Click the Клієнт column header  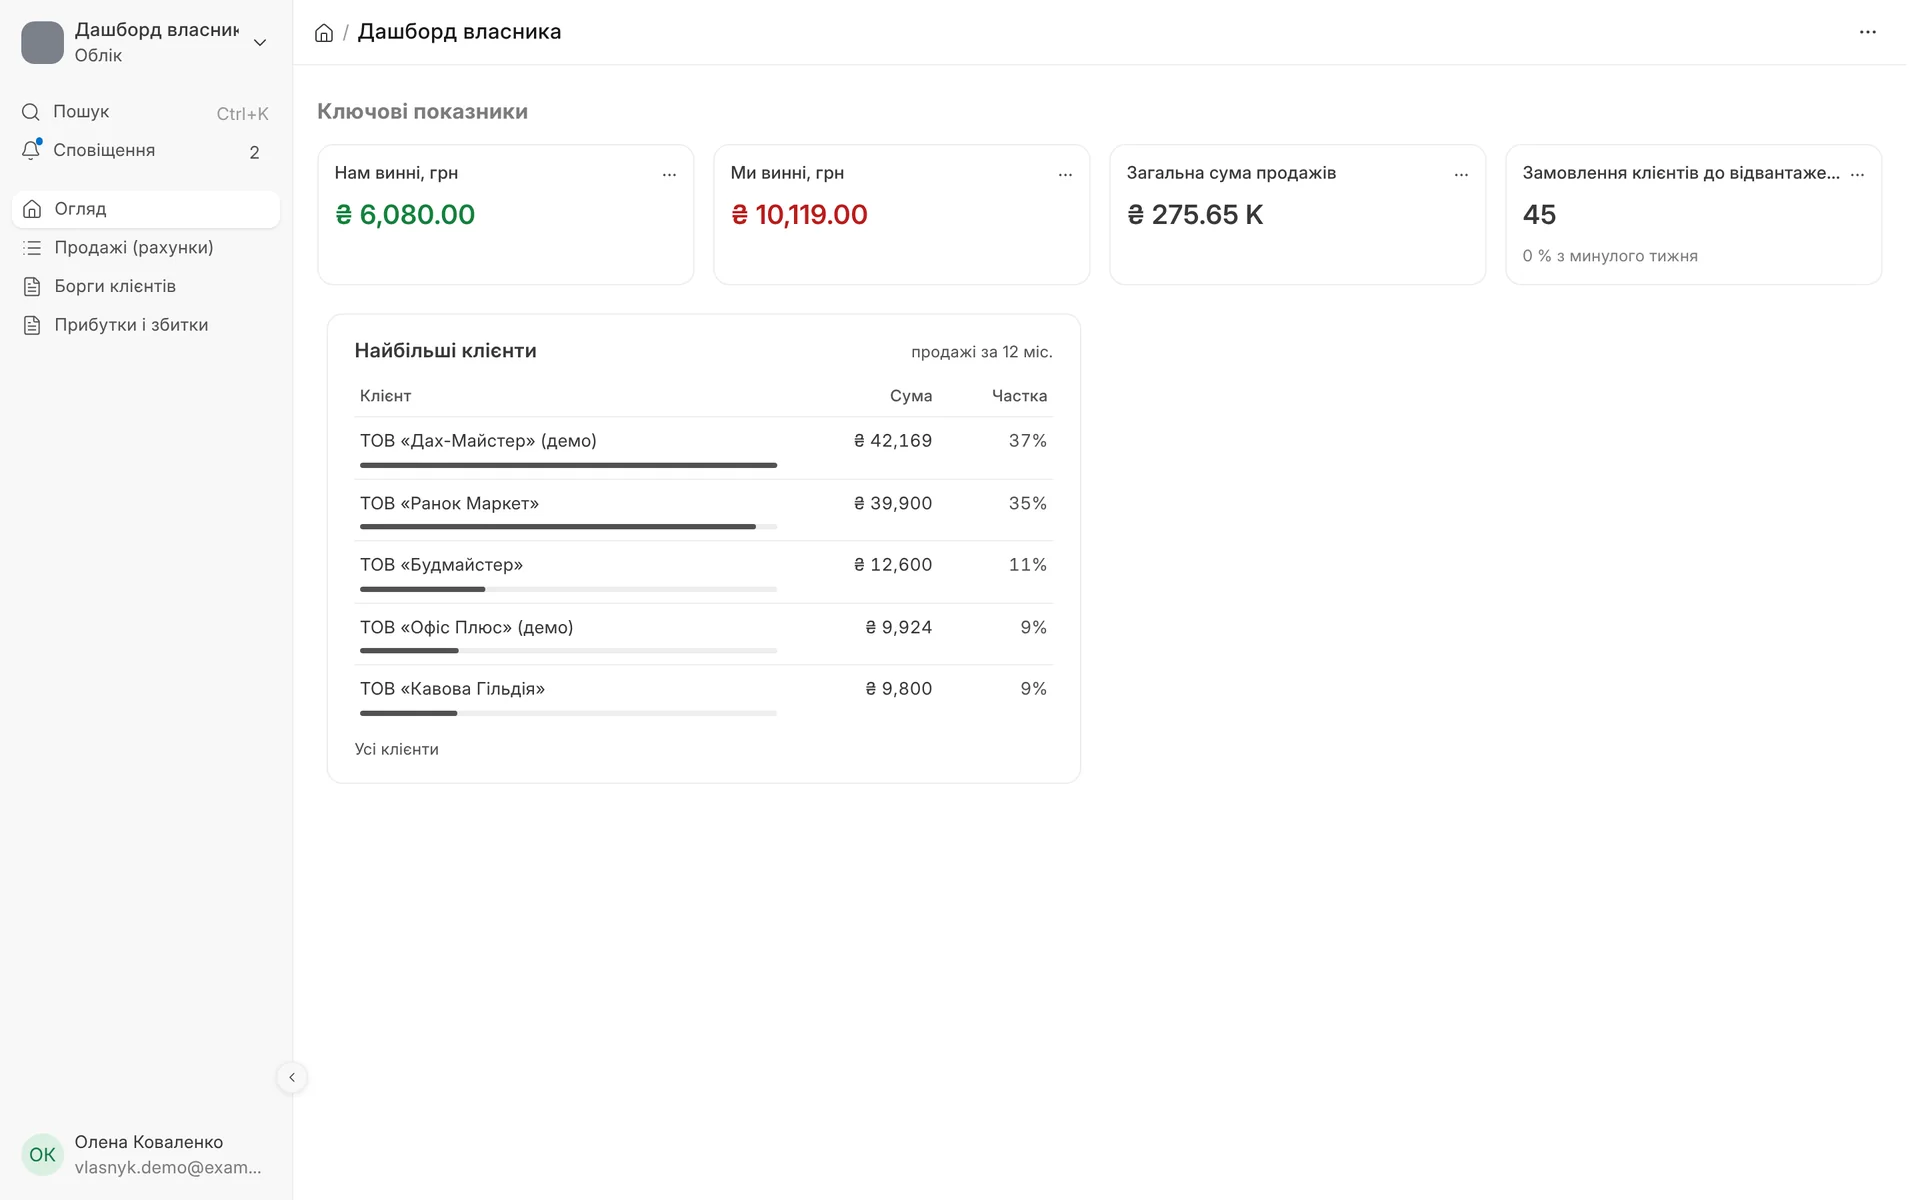point(385,396)
